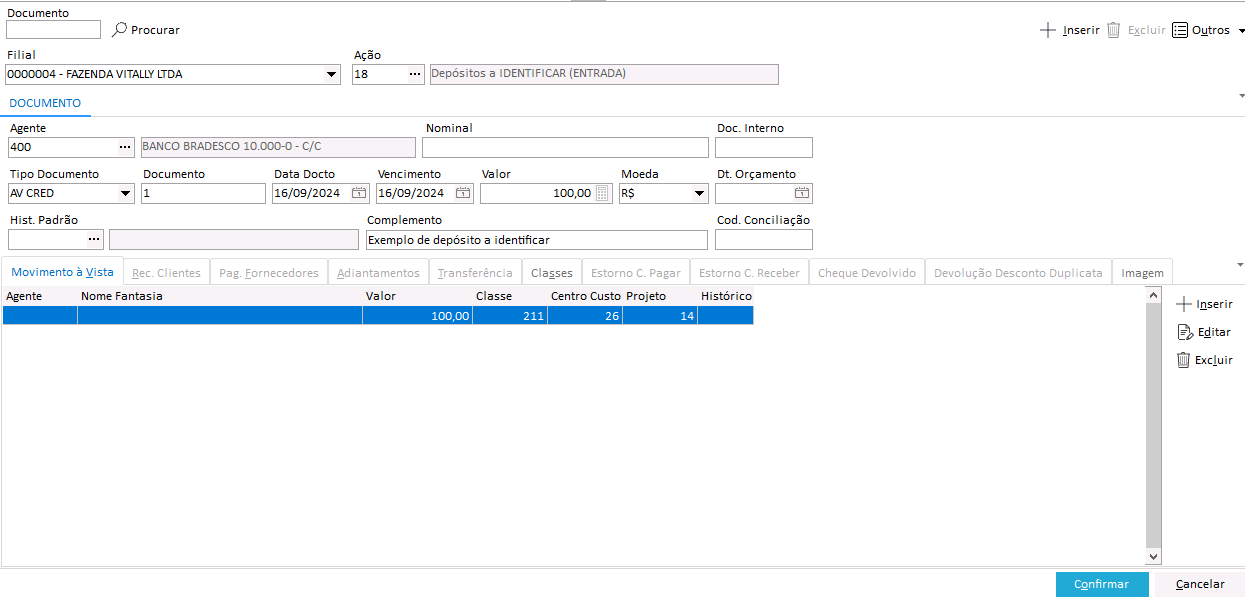Select the row cell with value 100,00
Viewport: 1245px width, 600px height.
click(x=417, y=315)
